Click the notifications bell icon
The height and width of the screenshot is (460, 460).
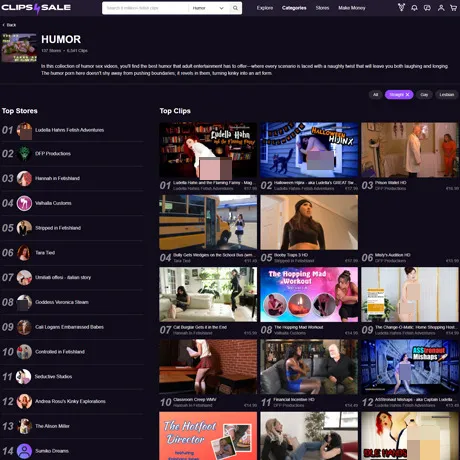[414, 8]
